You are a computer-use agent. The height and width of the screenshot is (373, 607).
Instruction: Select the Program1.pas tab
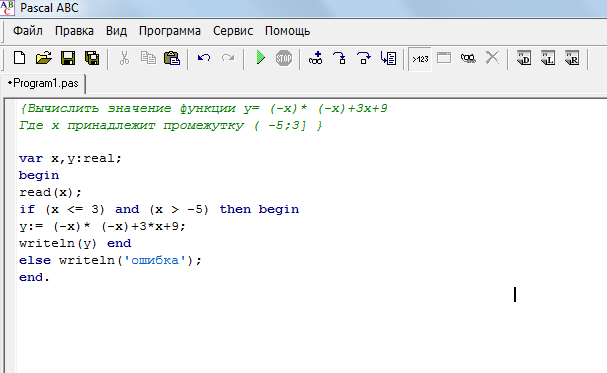(43, 83)
